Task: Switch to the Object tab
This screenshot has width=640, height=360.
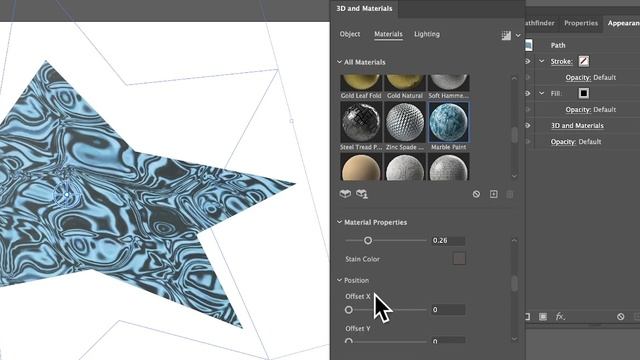Action: click(x=350, y=34)
